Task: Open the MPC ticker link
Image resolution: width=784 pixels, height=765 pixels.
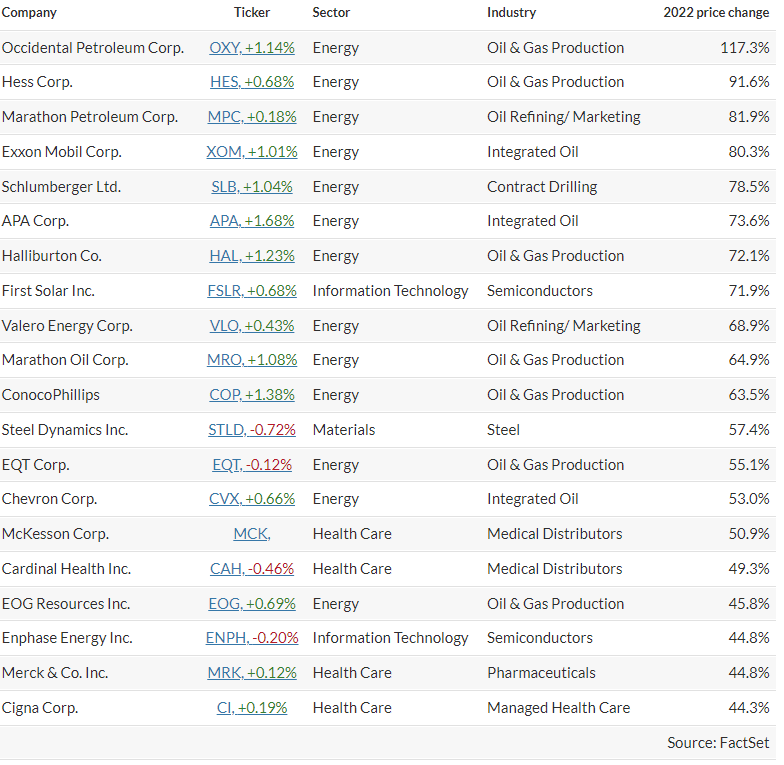Action: click(x=252, y=117)
